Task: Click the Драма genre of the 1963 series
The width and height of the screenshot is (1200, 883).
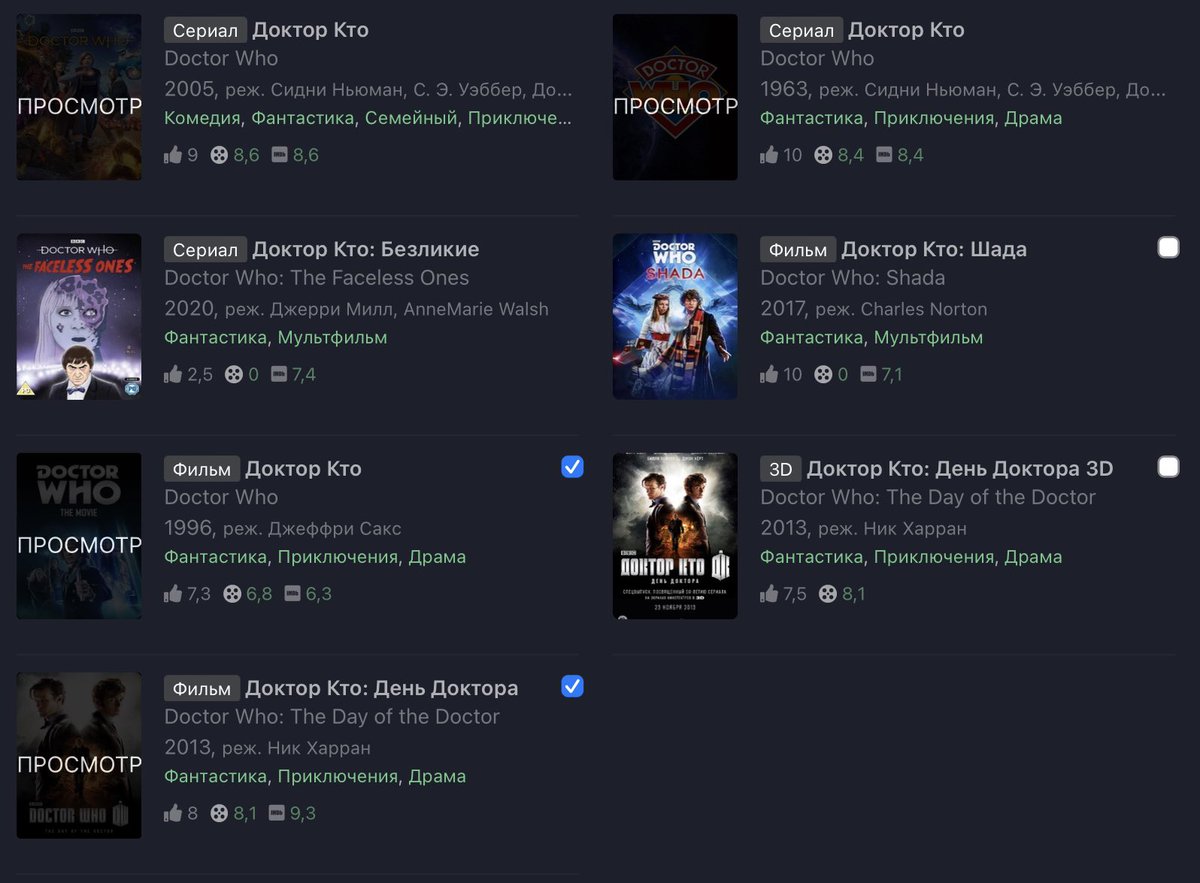Action: coord(1033,118)
